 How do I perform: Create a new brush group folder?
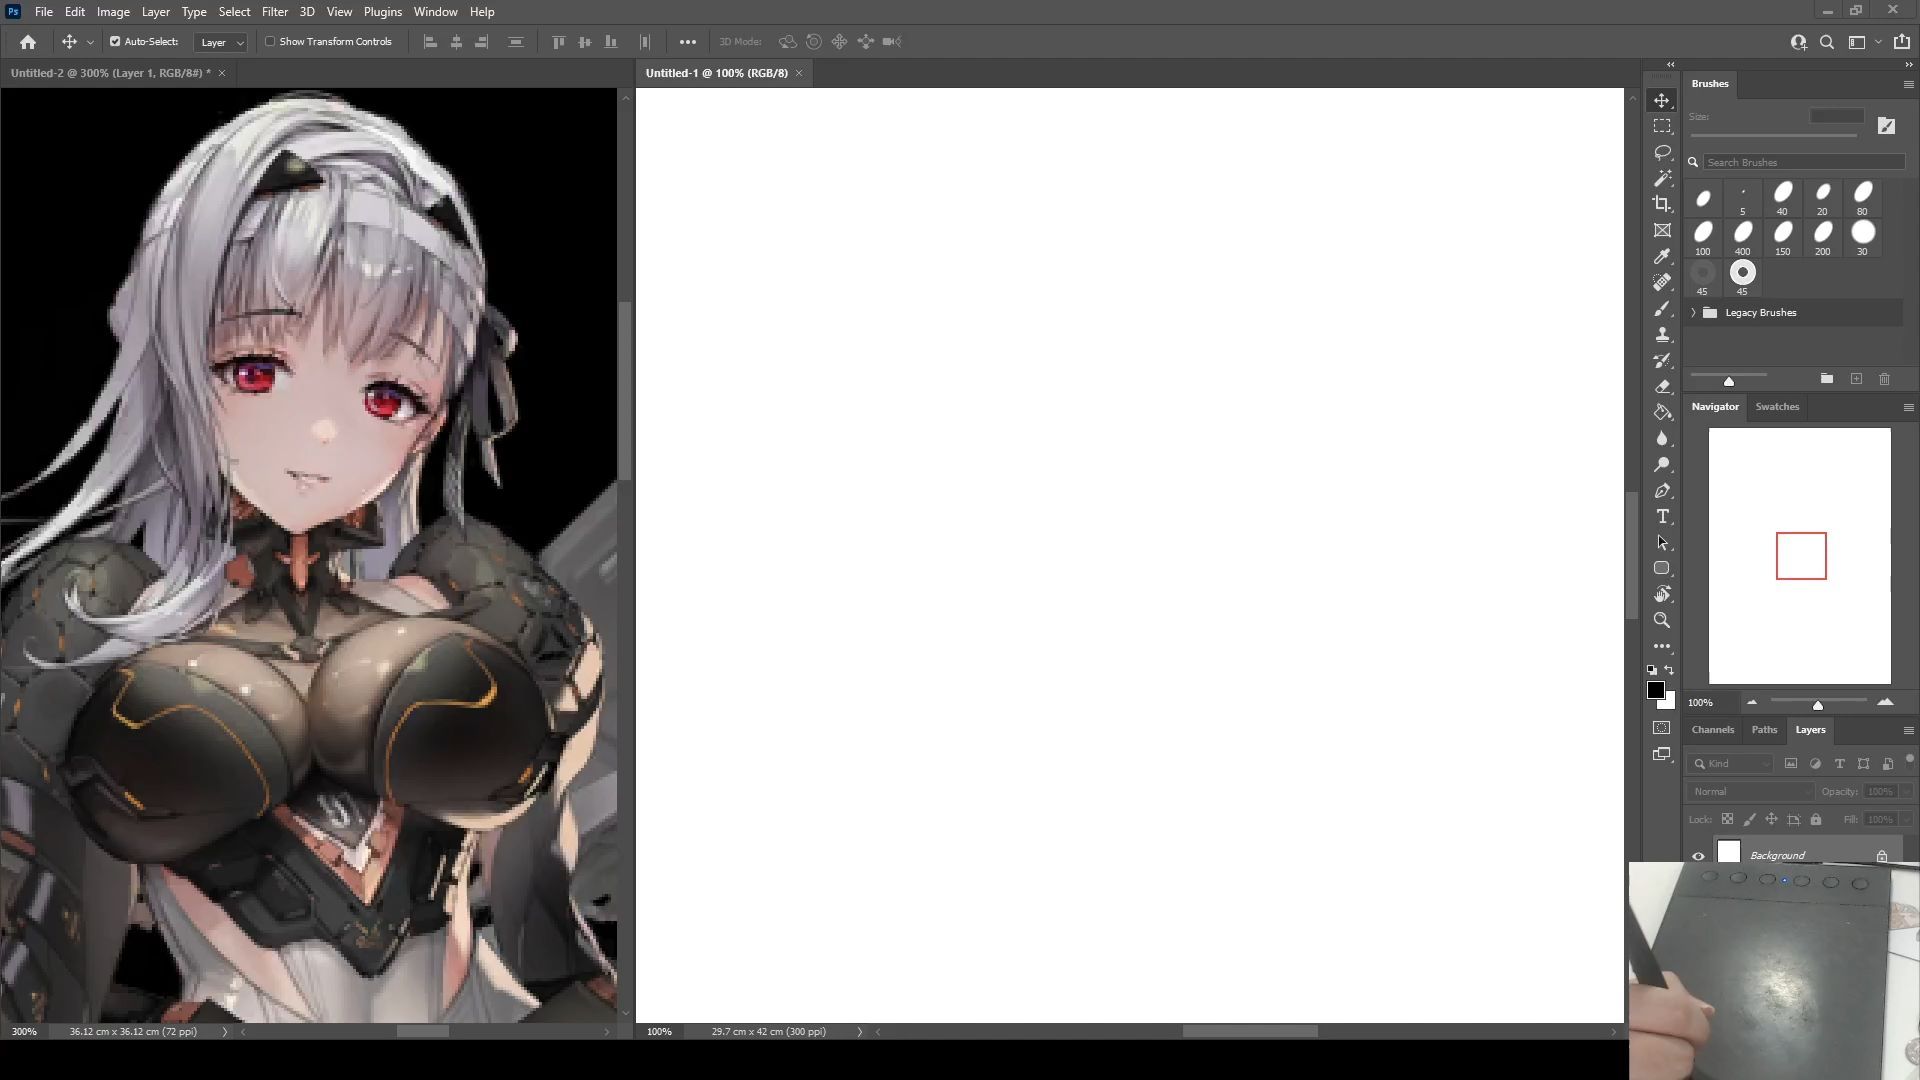1826,379
